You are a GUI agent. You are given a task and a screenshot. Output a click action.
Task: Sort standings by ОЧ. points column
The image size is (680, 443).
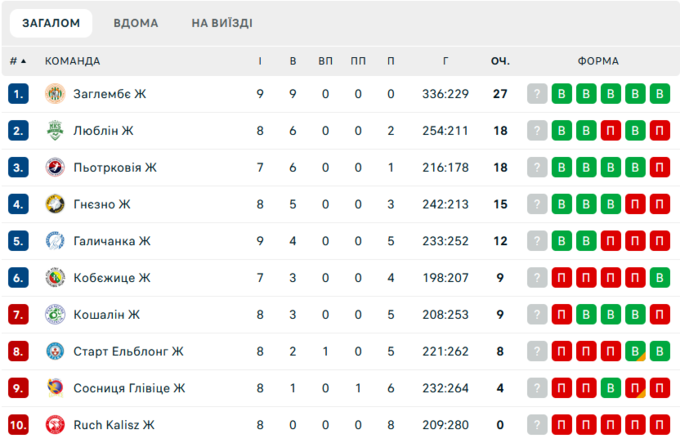[500, 61]
